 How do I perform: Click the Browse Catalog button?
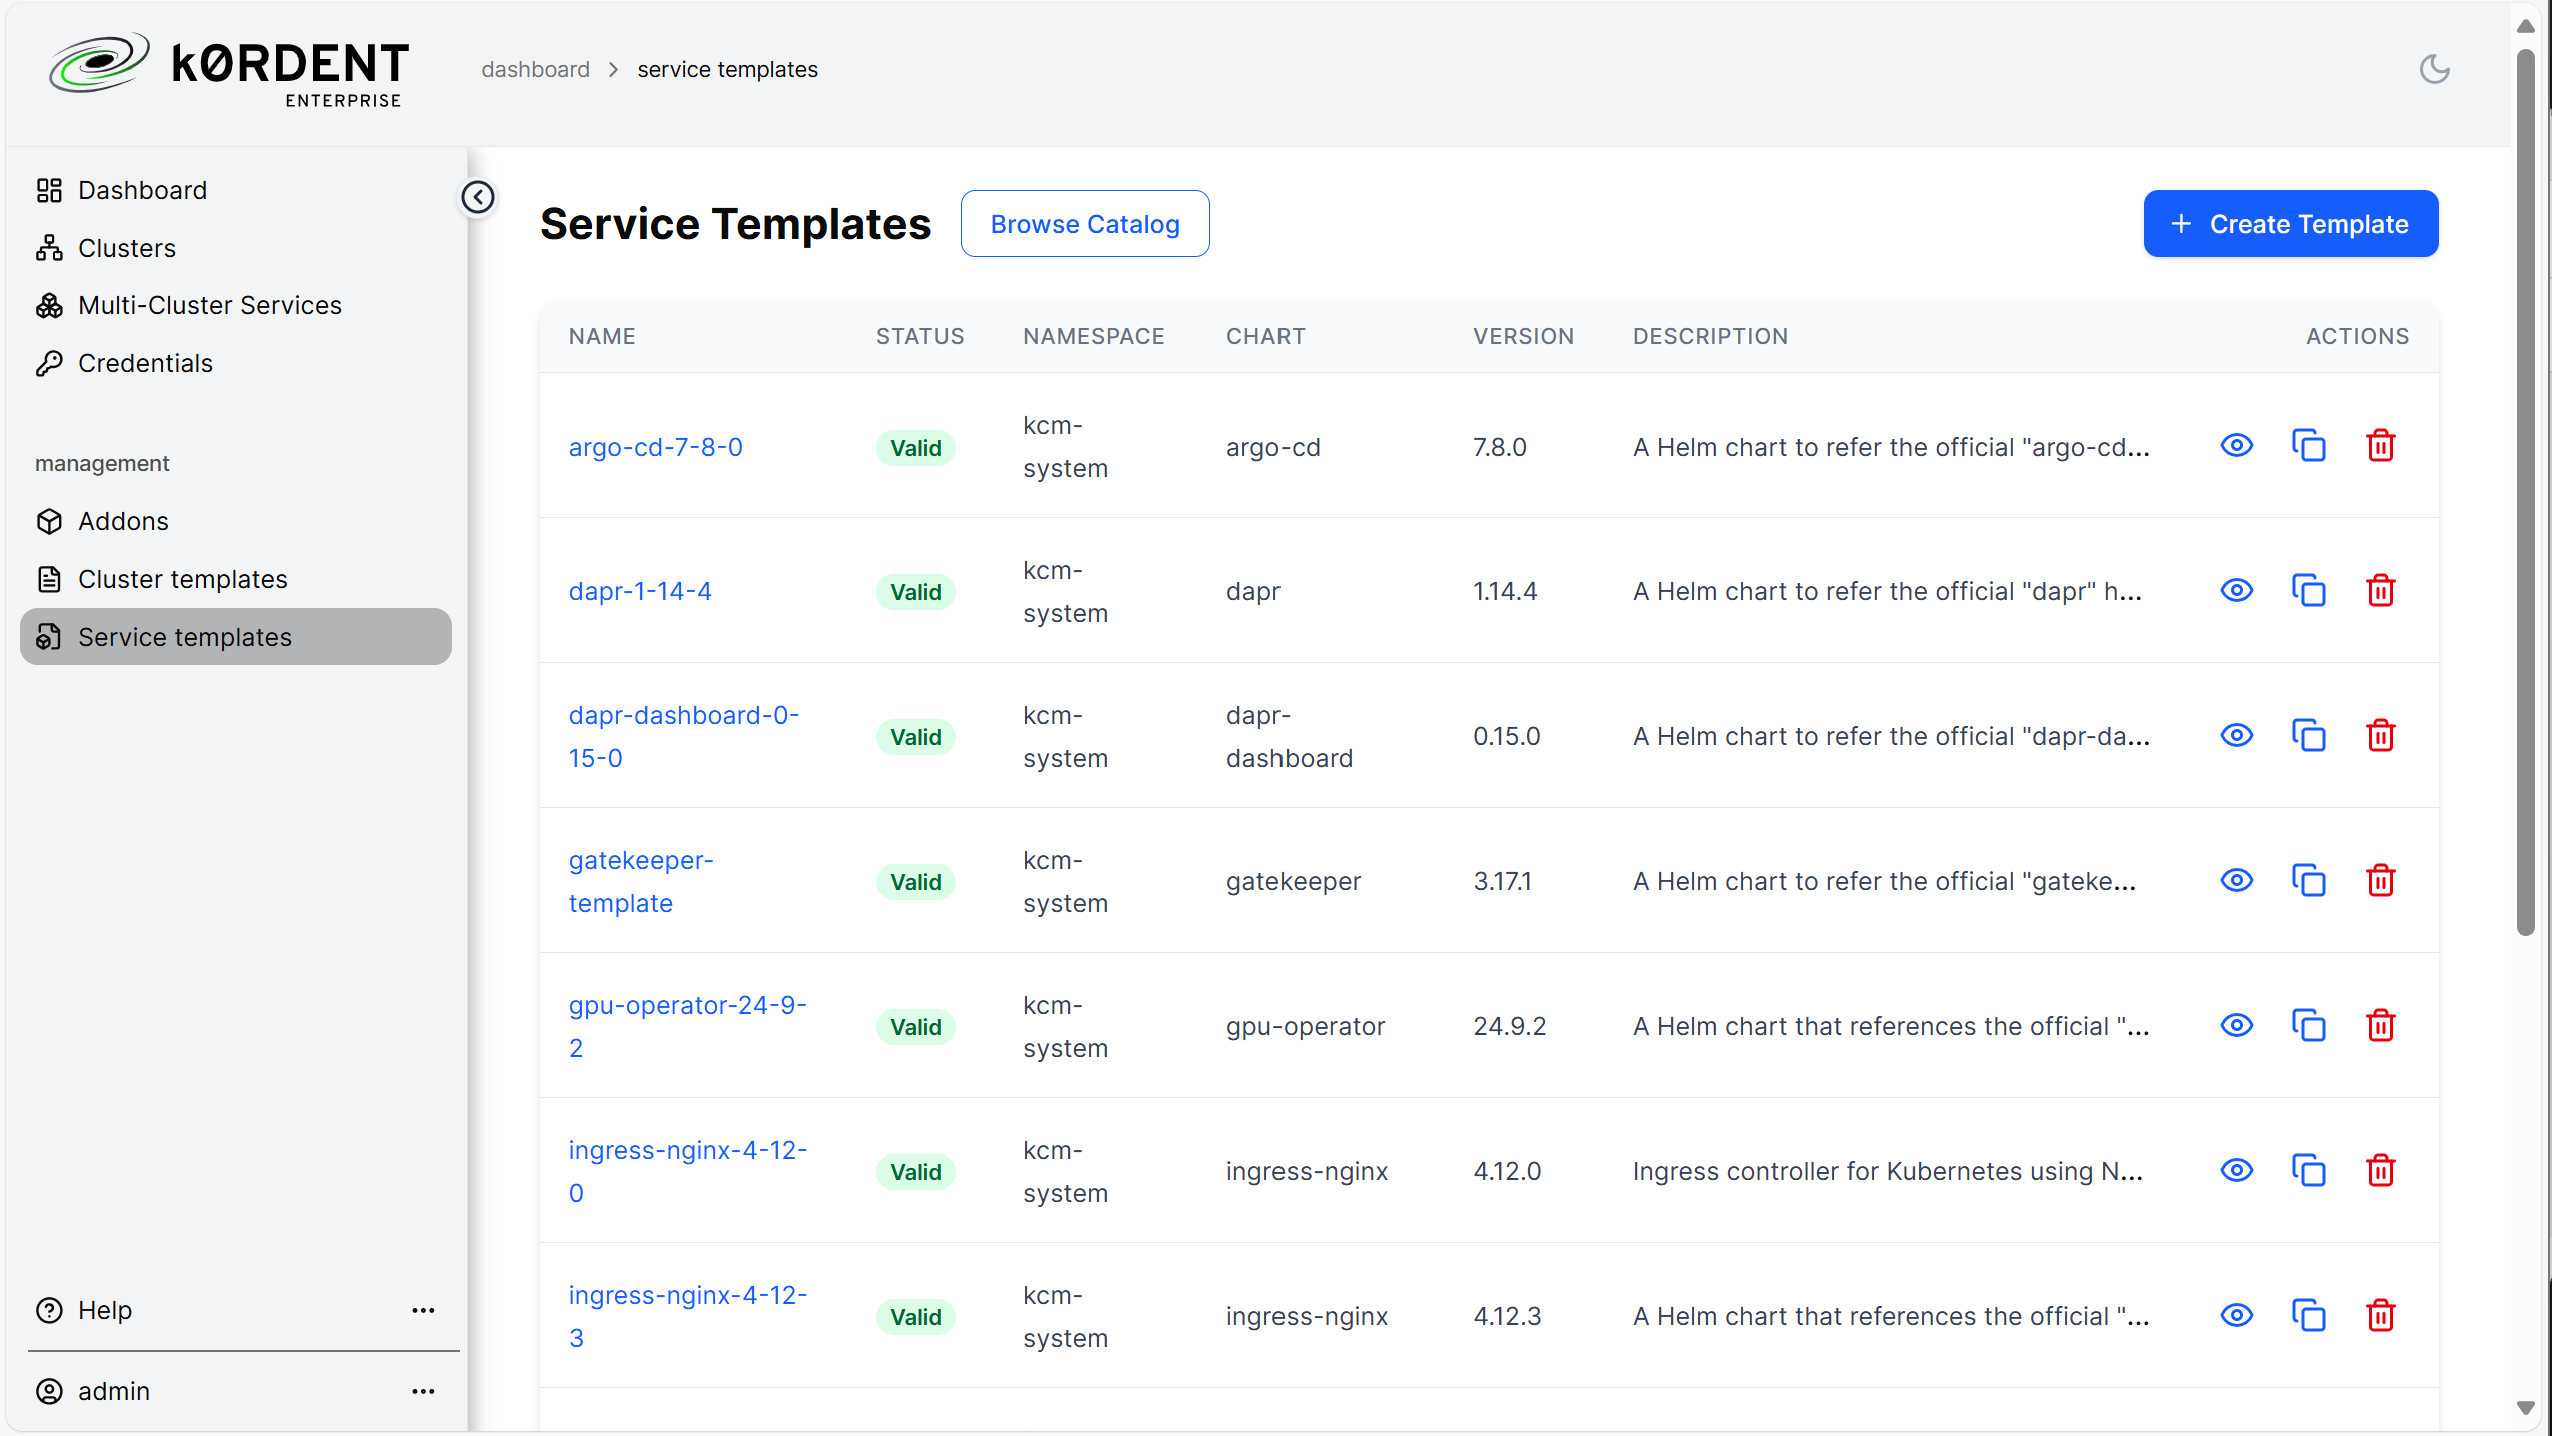1085,224
